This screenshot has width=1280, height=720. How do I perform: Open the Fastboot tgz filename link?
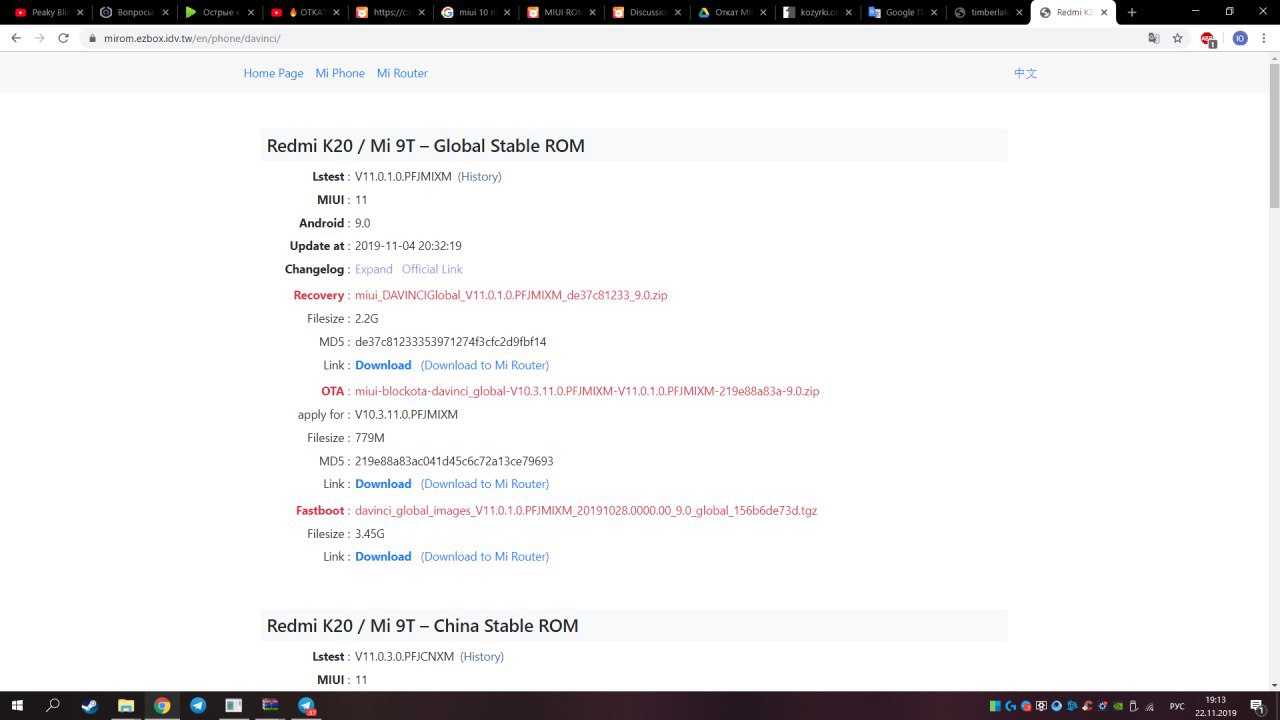(586, 510)
